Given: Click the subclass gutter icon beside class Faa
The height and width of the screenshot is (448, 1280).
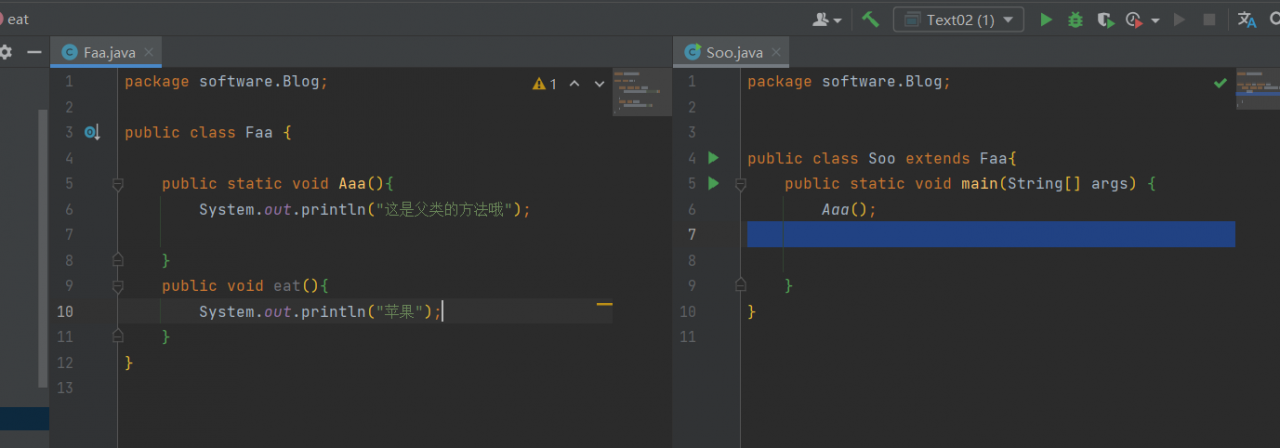Looking at the screenshot, I should coord(92,132).
